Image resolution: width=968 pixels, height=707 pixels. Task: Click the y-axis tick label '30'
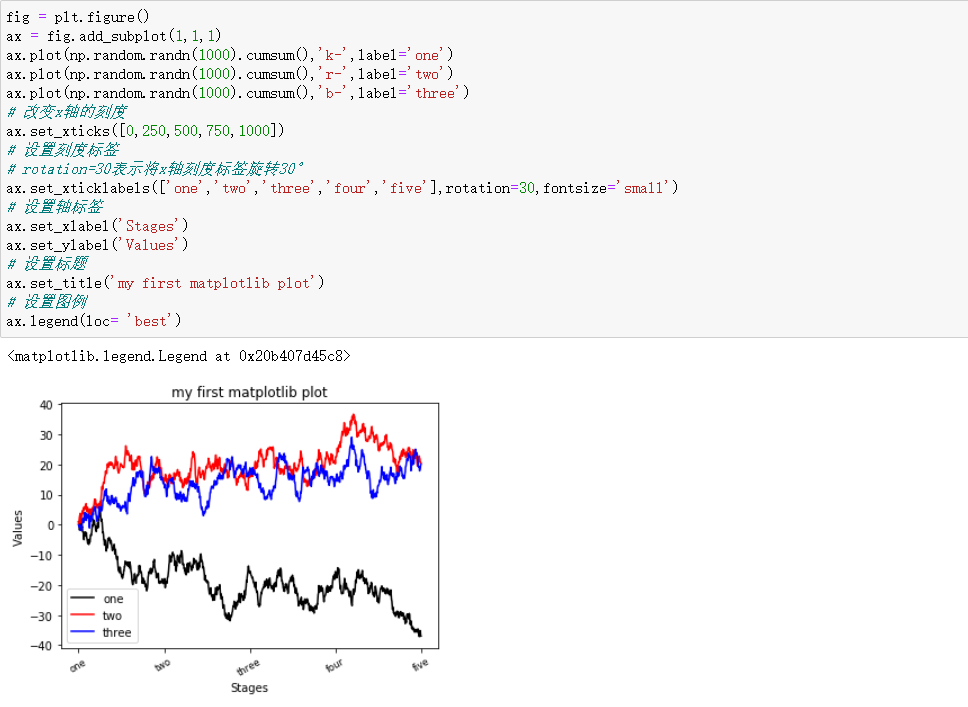[x=46, y=436]
